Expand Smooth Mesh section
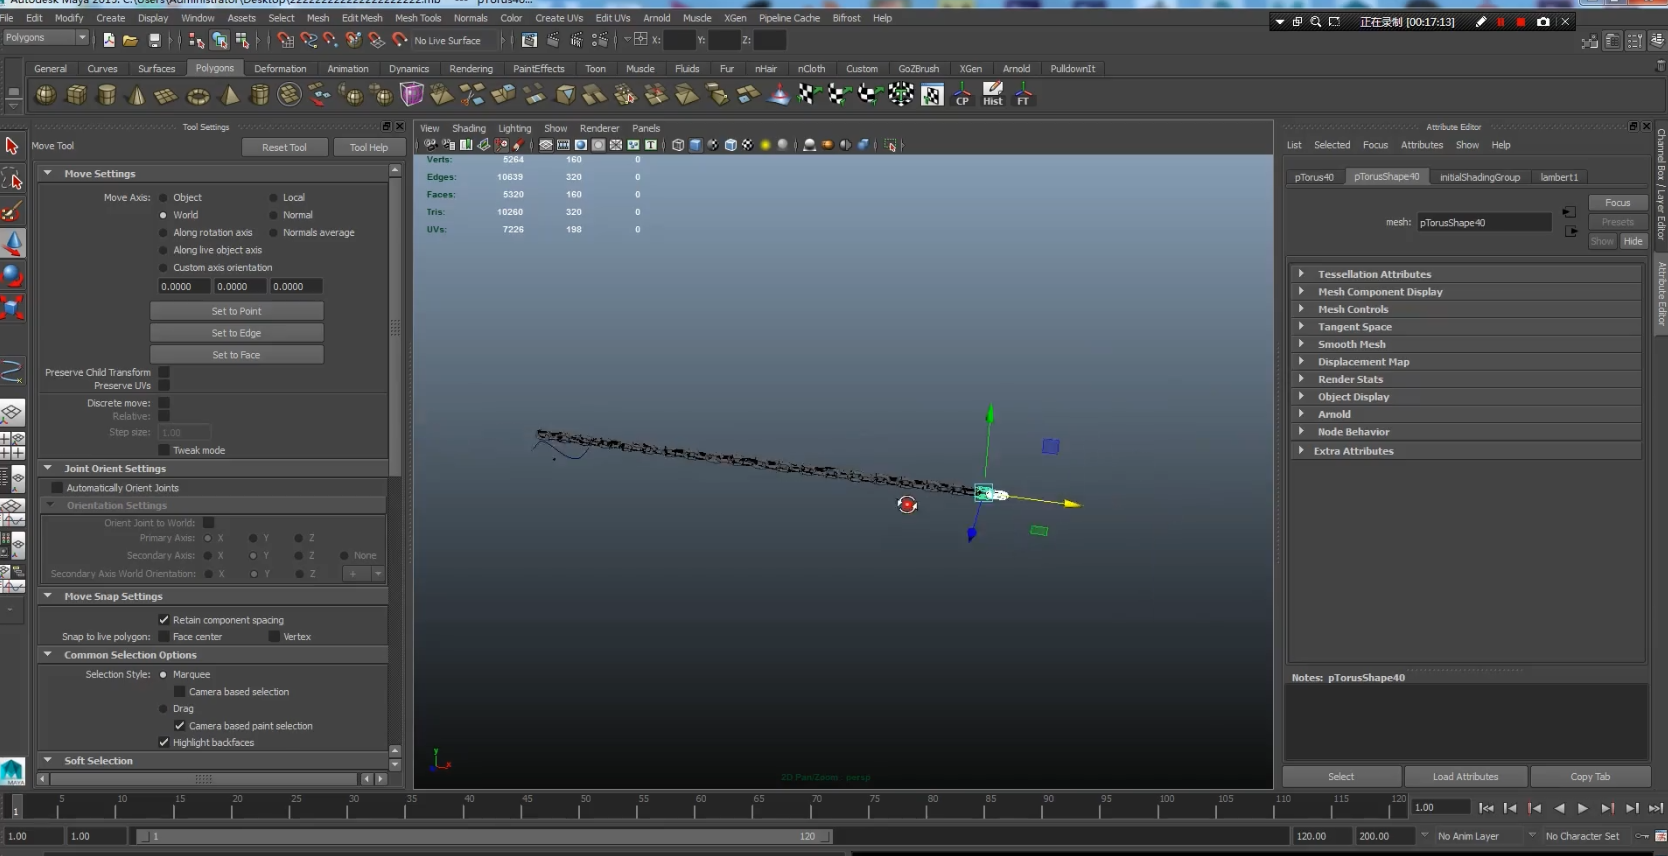Screen dimensions: 1668x856 click(1301, 344)
